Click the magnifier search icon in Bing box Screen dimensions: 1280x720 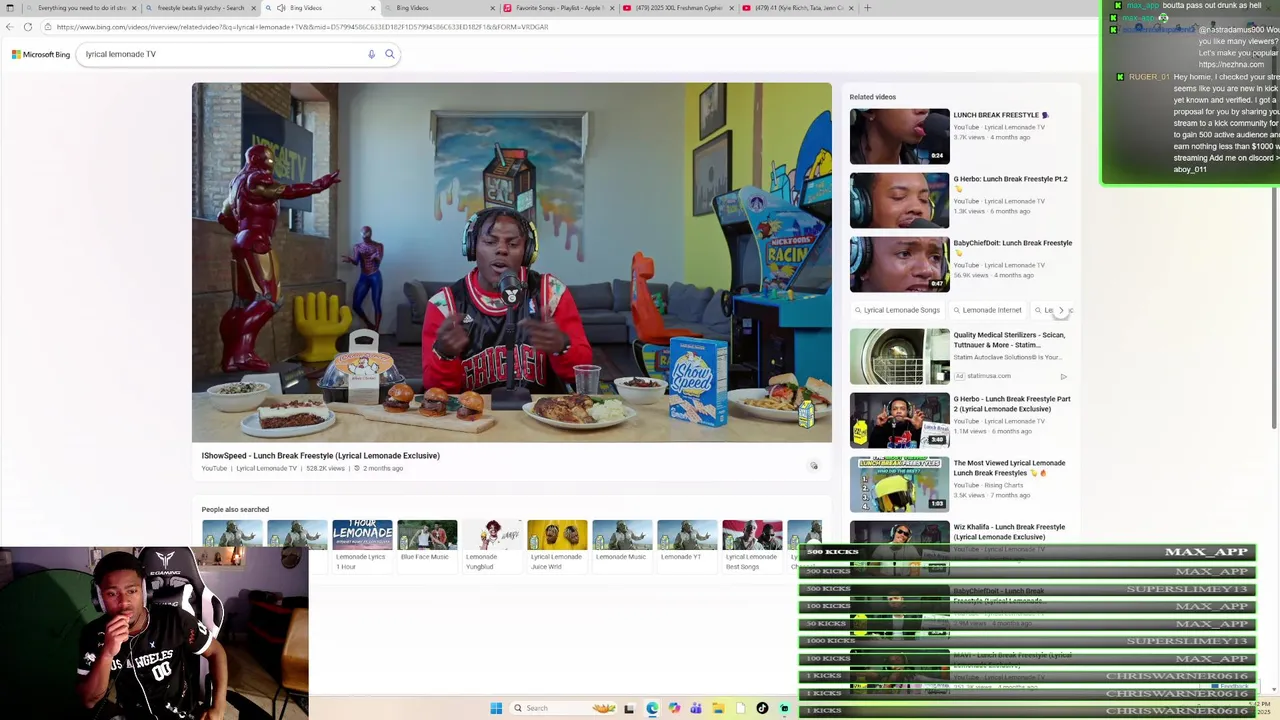[390, 54]
